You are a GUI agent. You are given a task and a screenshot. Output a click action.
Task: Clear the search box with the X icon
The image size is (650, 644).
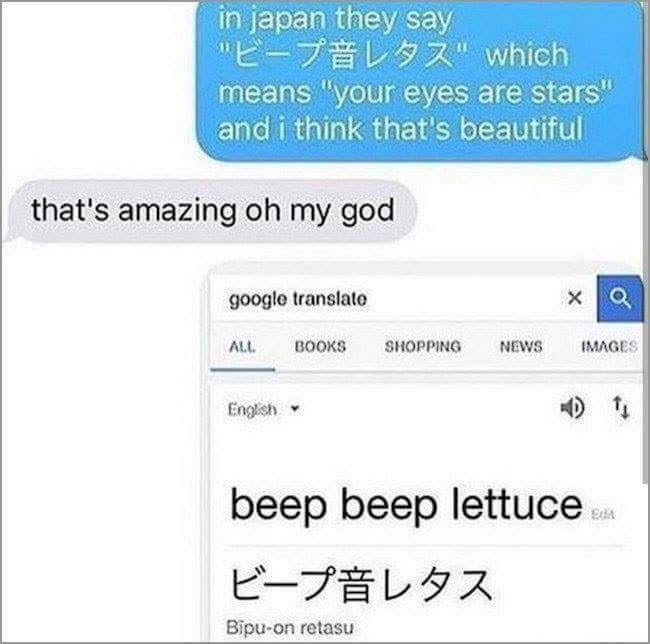point(575,298)
